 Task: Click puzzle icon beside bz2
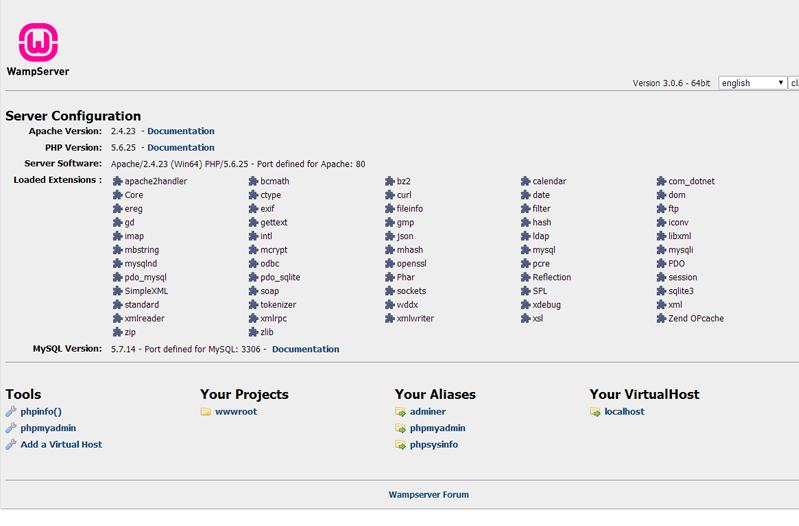[x=390, y=181]
